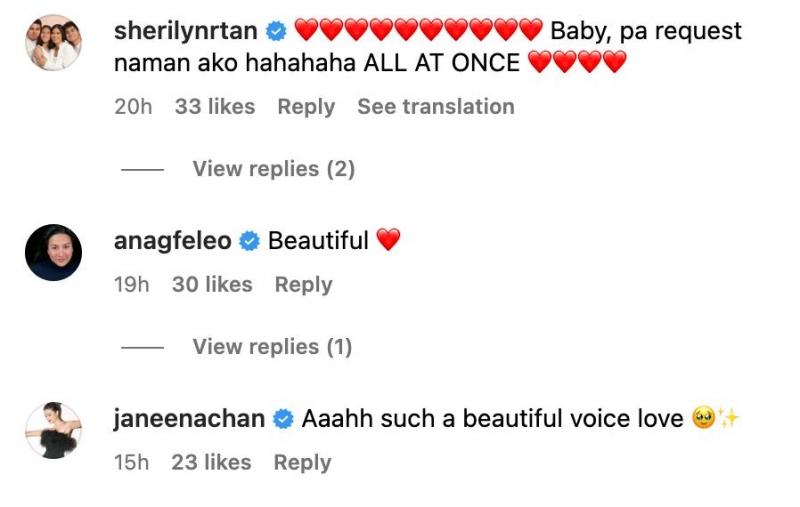See translation of sherilynrtan's comment
The height and width of the screenshot is (507, 800).
[436, 107]
